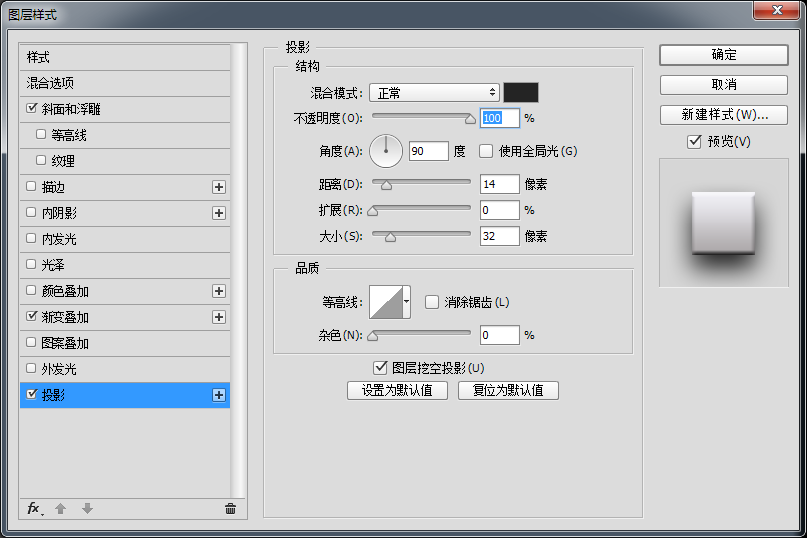Viewport: 807px width, 538px height.
Task: Delete effect with the trash icon
Action: point(230,509)
